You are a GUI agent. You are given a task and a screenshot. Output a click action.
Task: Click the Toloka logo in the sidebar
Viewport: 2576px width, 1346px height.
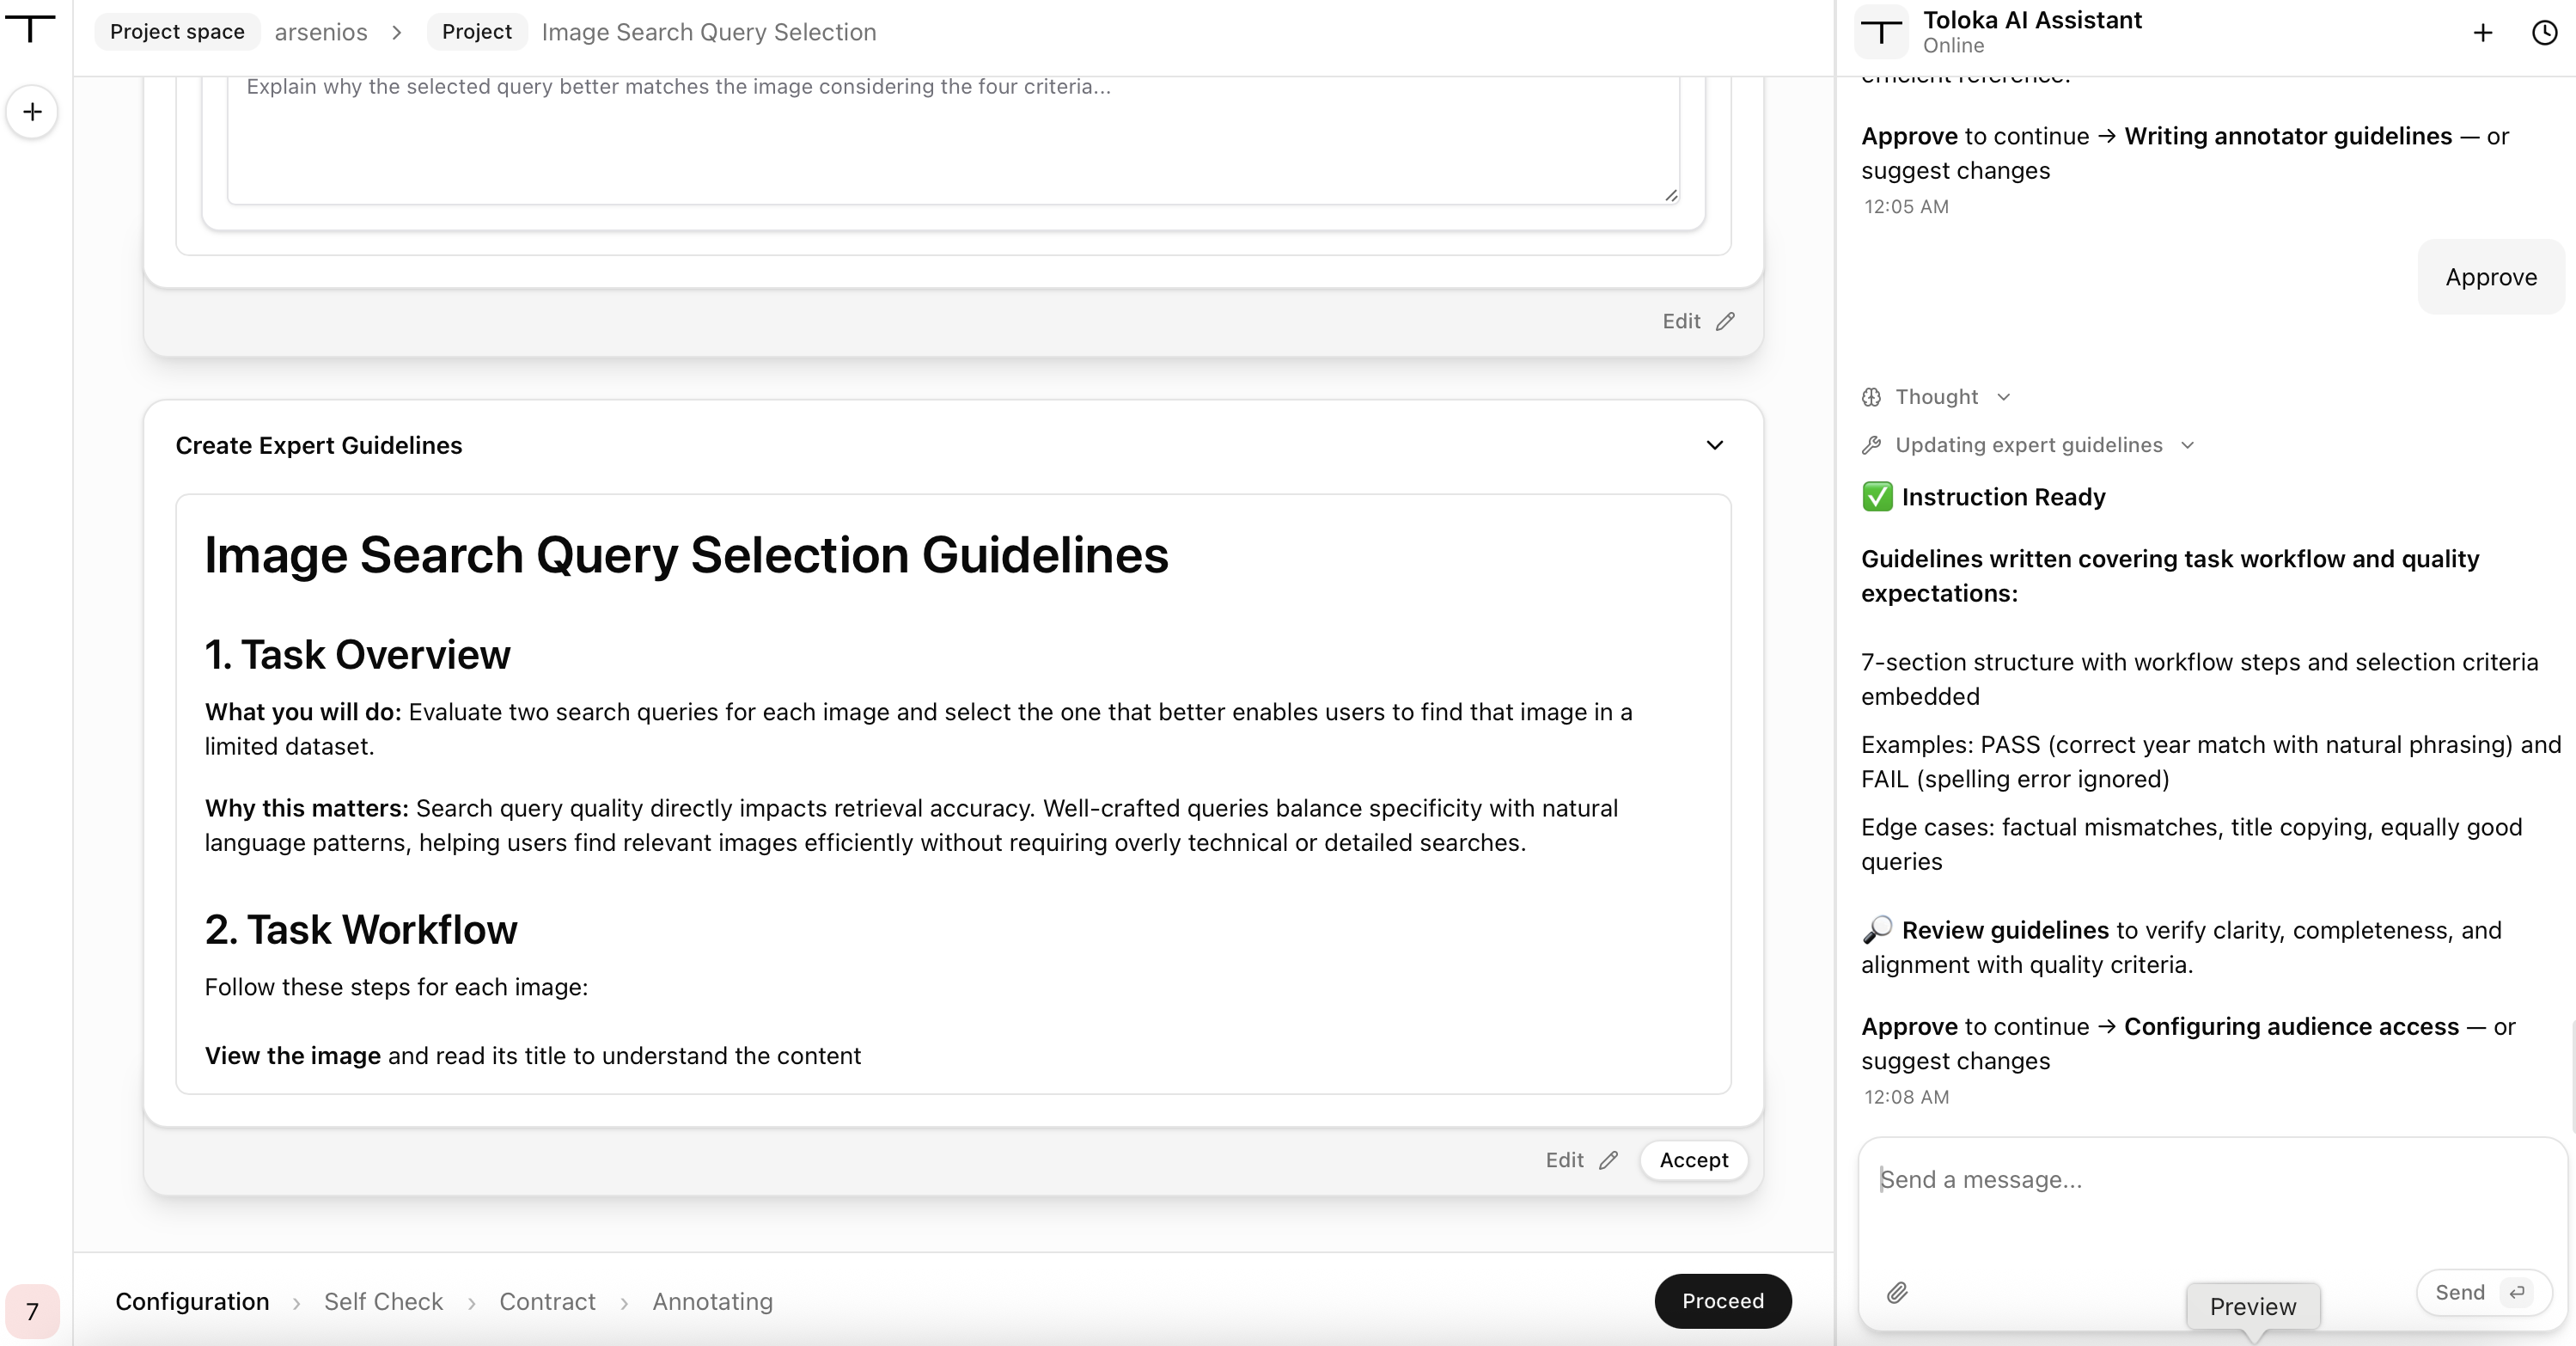pyautogui.click(x=31, y=28)
